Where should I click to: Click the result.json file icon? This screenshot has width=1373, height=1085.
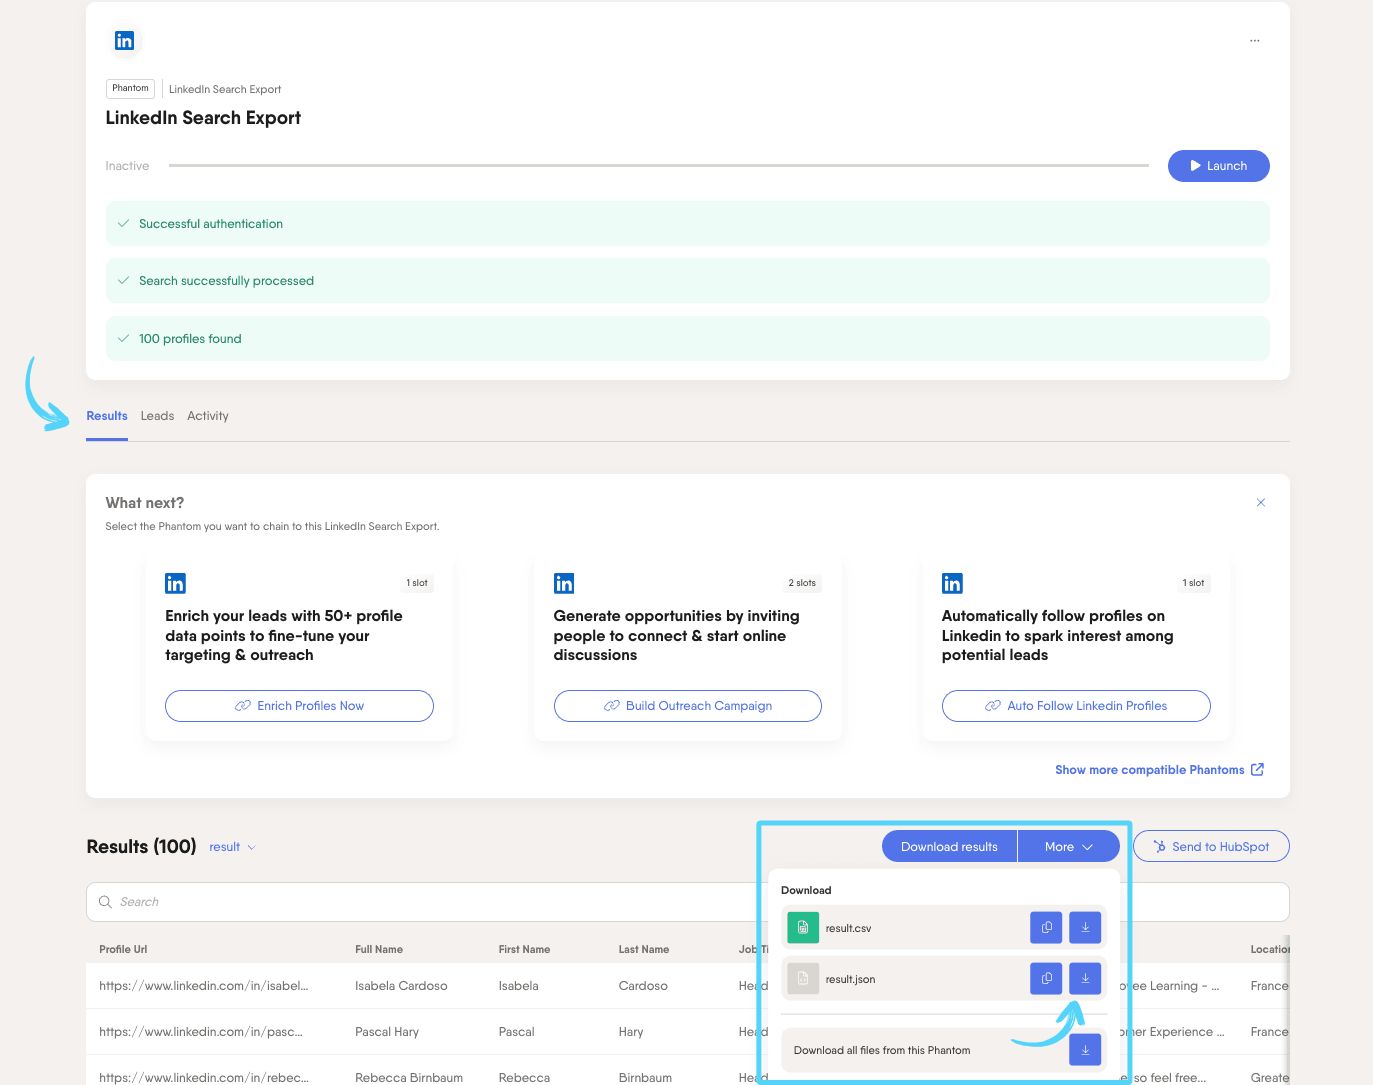coord(803,978)
